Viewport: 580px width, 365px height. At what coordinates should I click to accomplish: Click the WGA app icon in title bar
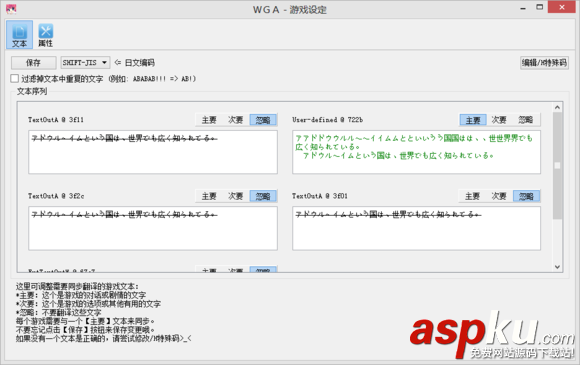pos(11,9)
